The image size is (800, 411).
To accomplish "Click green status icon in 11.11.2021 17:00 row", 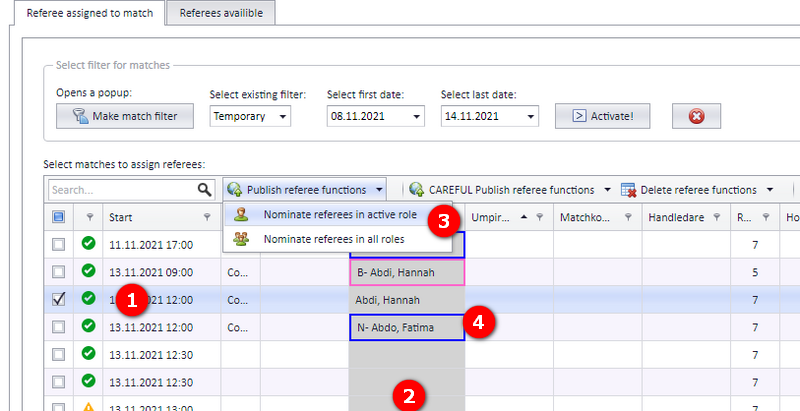I will coord(89,243).
